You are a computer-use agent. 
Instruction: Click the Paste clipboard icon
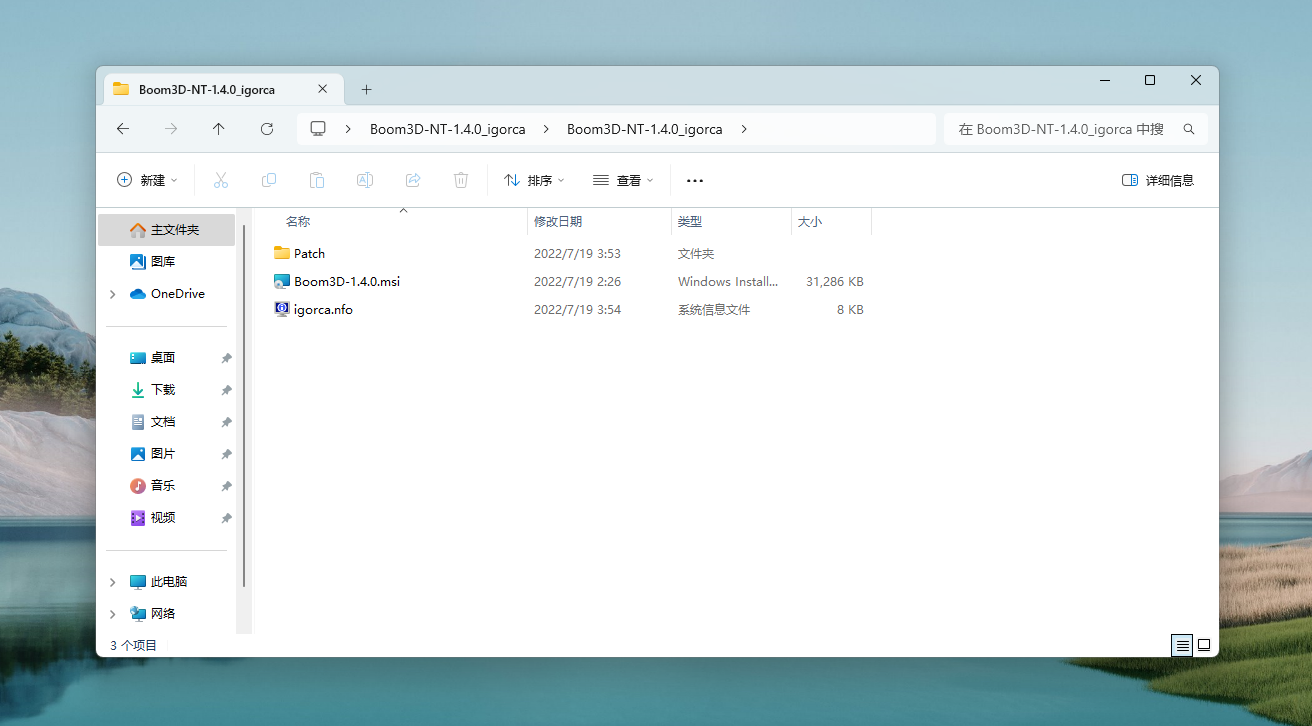317,180
